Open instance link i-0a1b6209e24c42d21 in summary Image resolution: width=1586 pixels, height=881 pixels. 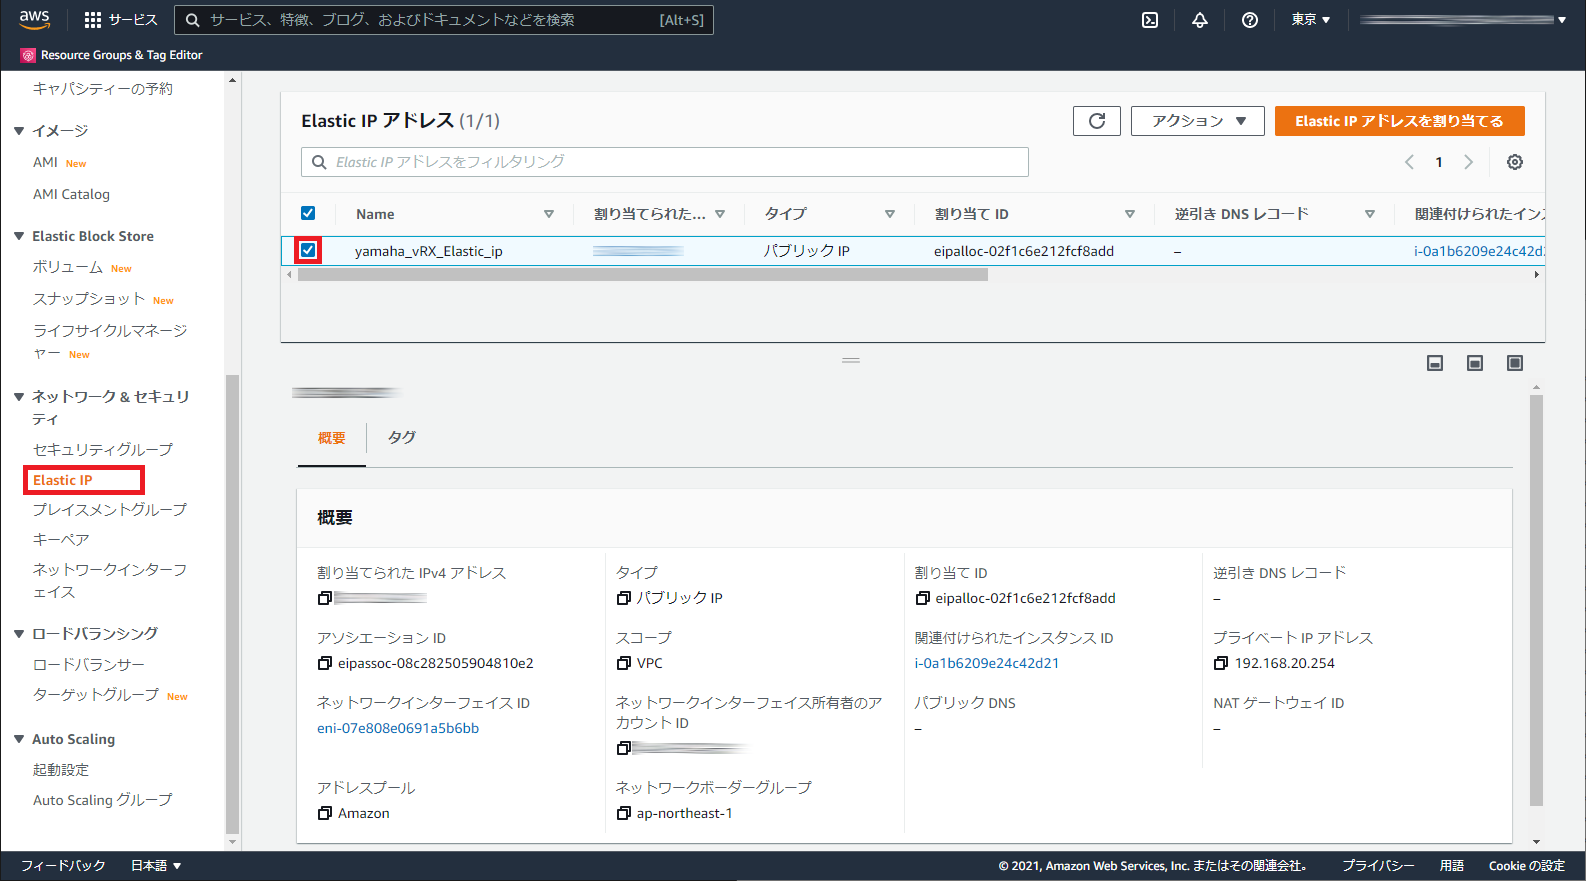987,663
